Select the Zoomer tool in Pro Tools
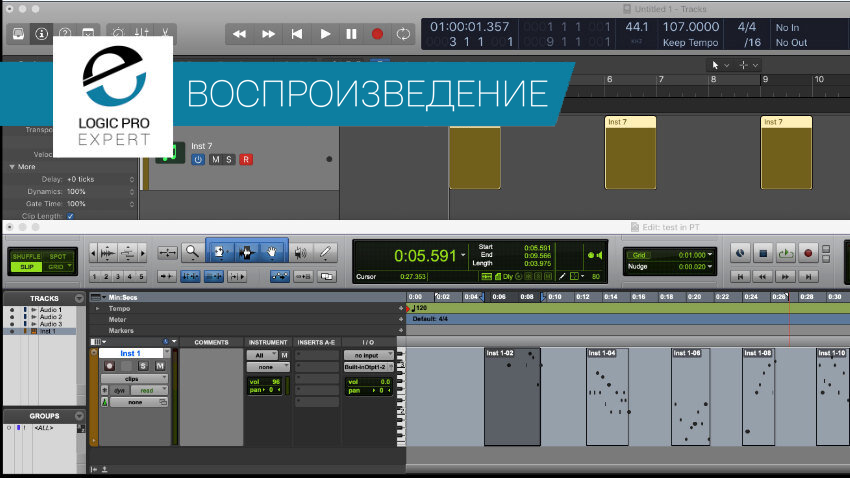The width and height of the screenshot is (850, 478). pos(192,253)
